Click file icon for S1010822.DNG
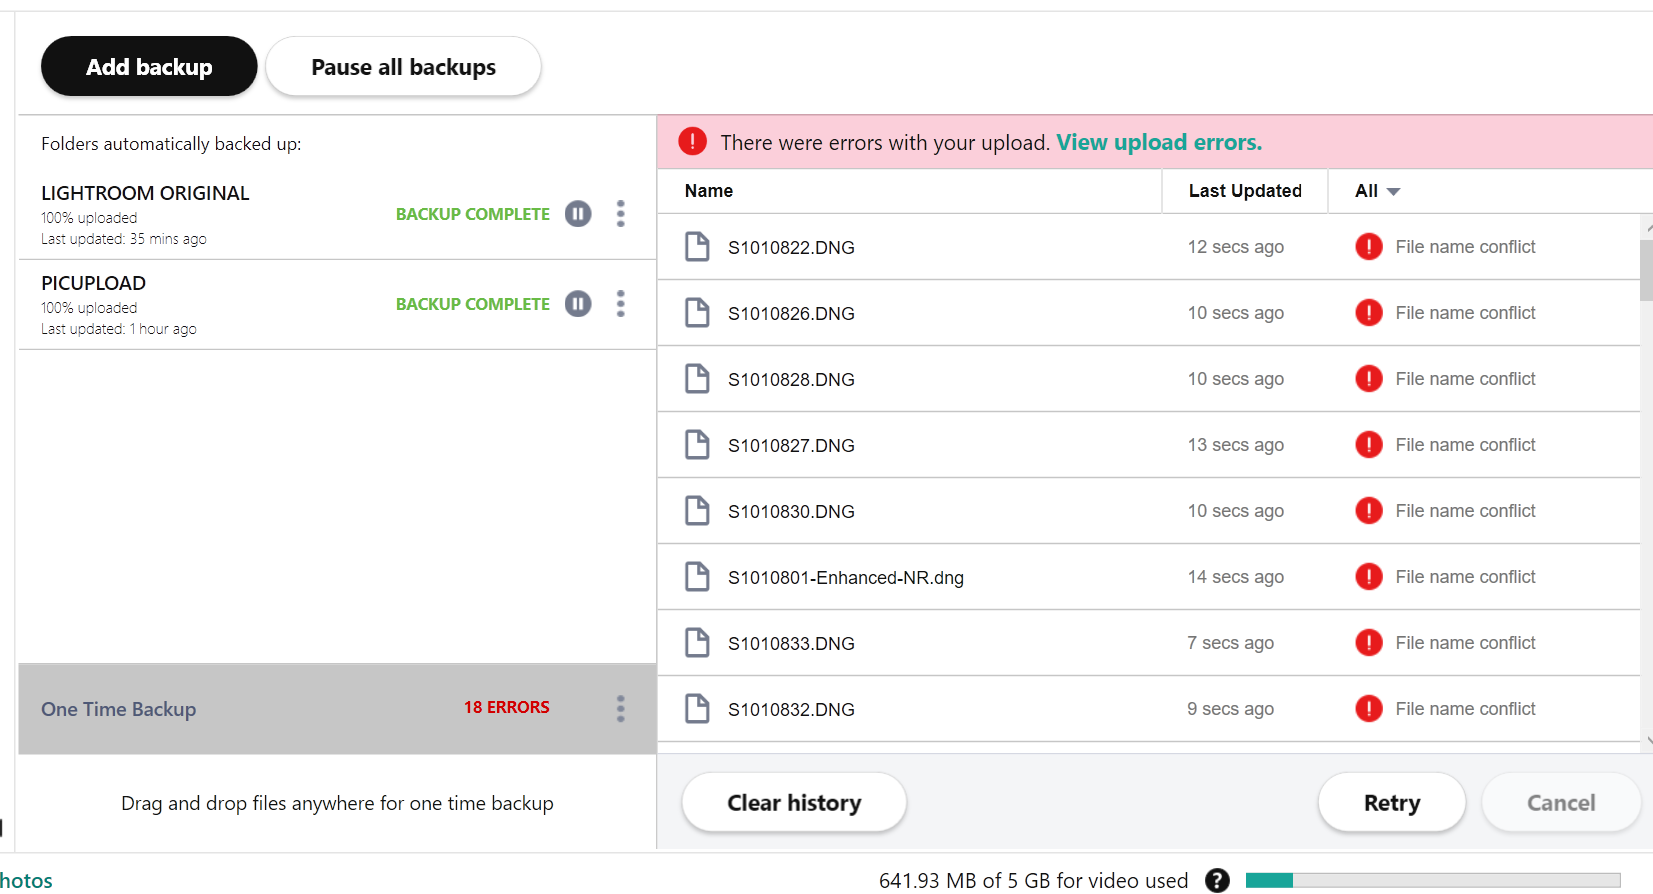 pos(697,247)
